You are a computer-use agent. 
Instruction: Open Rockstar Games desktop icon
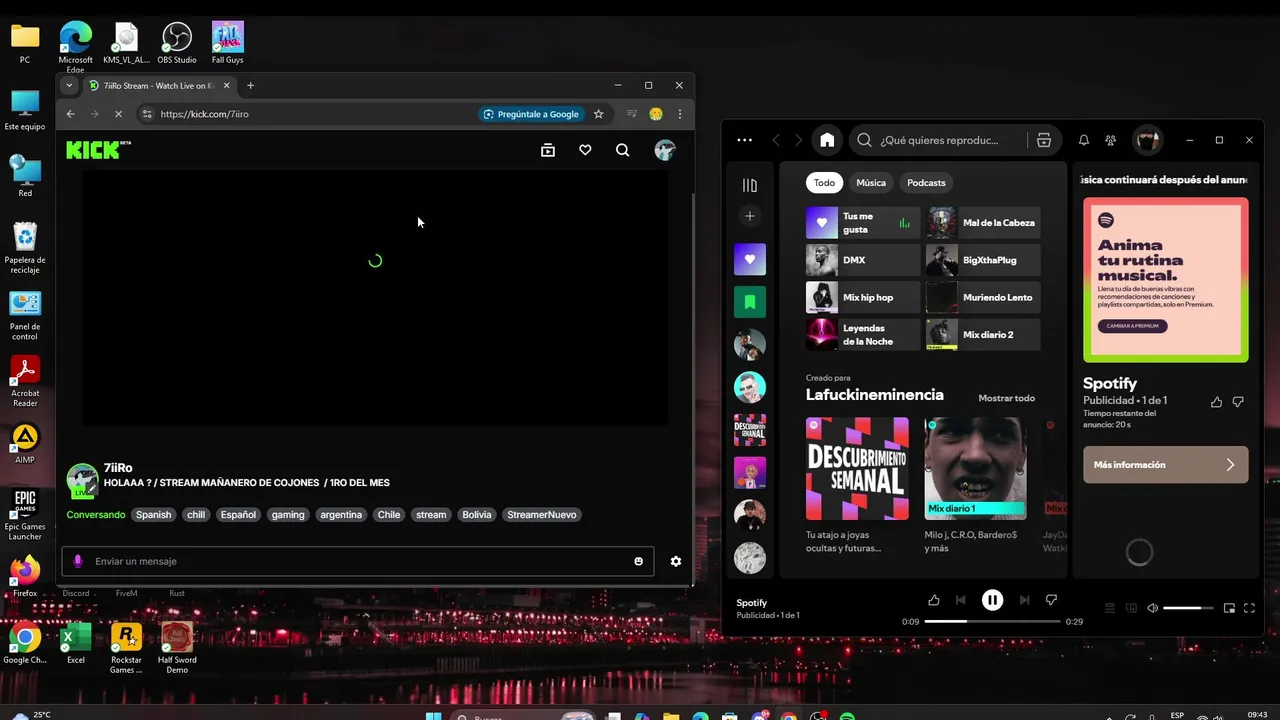click(126, 648)
